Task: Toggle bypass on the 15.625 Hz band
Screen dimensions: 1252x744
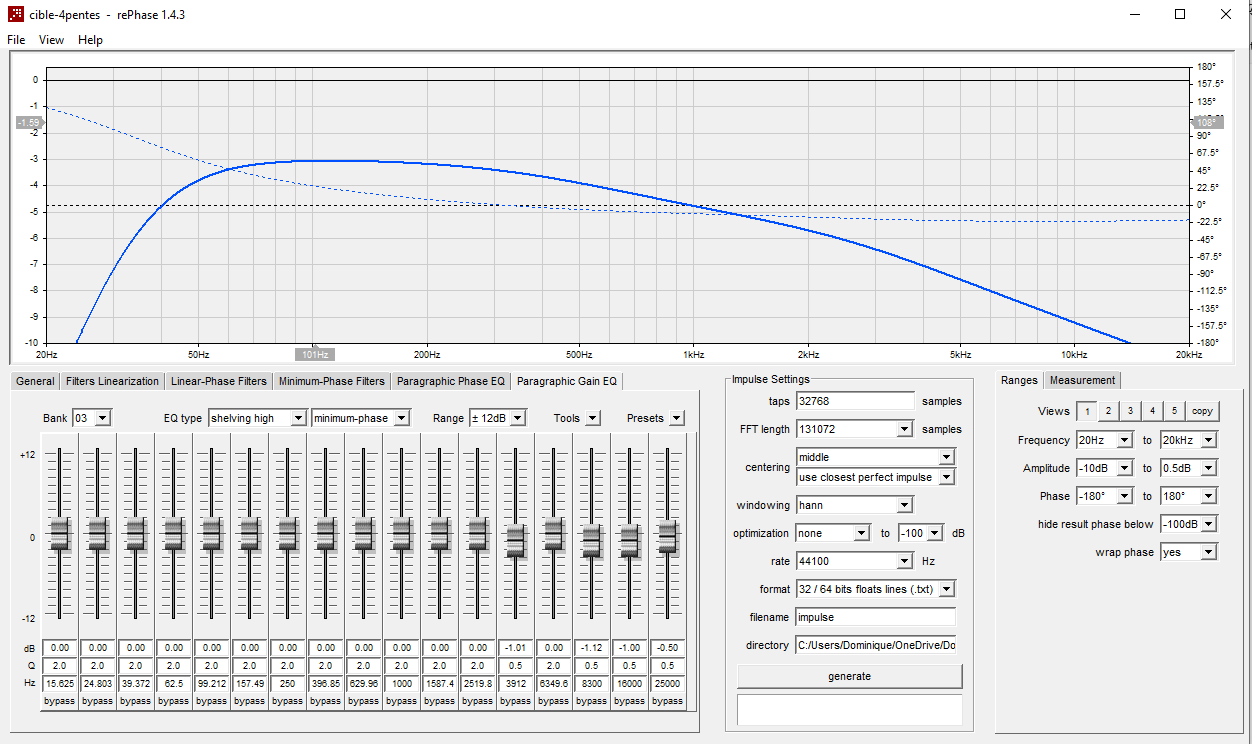Action: pos(59,701)
